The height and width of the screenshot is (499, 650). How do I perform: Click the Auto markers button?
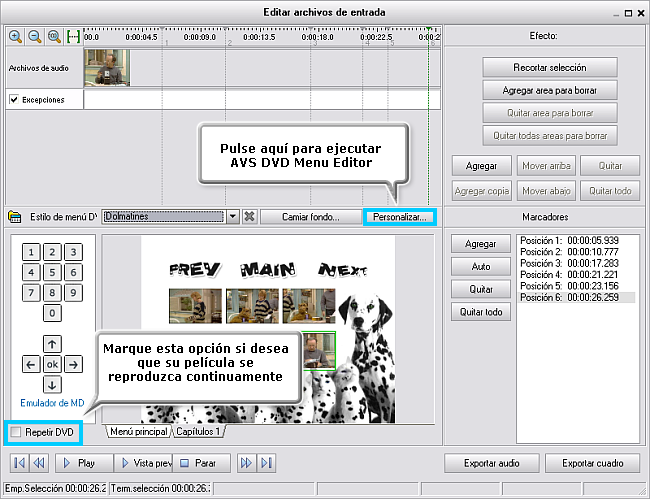[x=480, y=266]
